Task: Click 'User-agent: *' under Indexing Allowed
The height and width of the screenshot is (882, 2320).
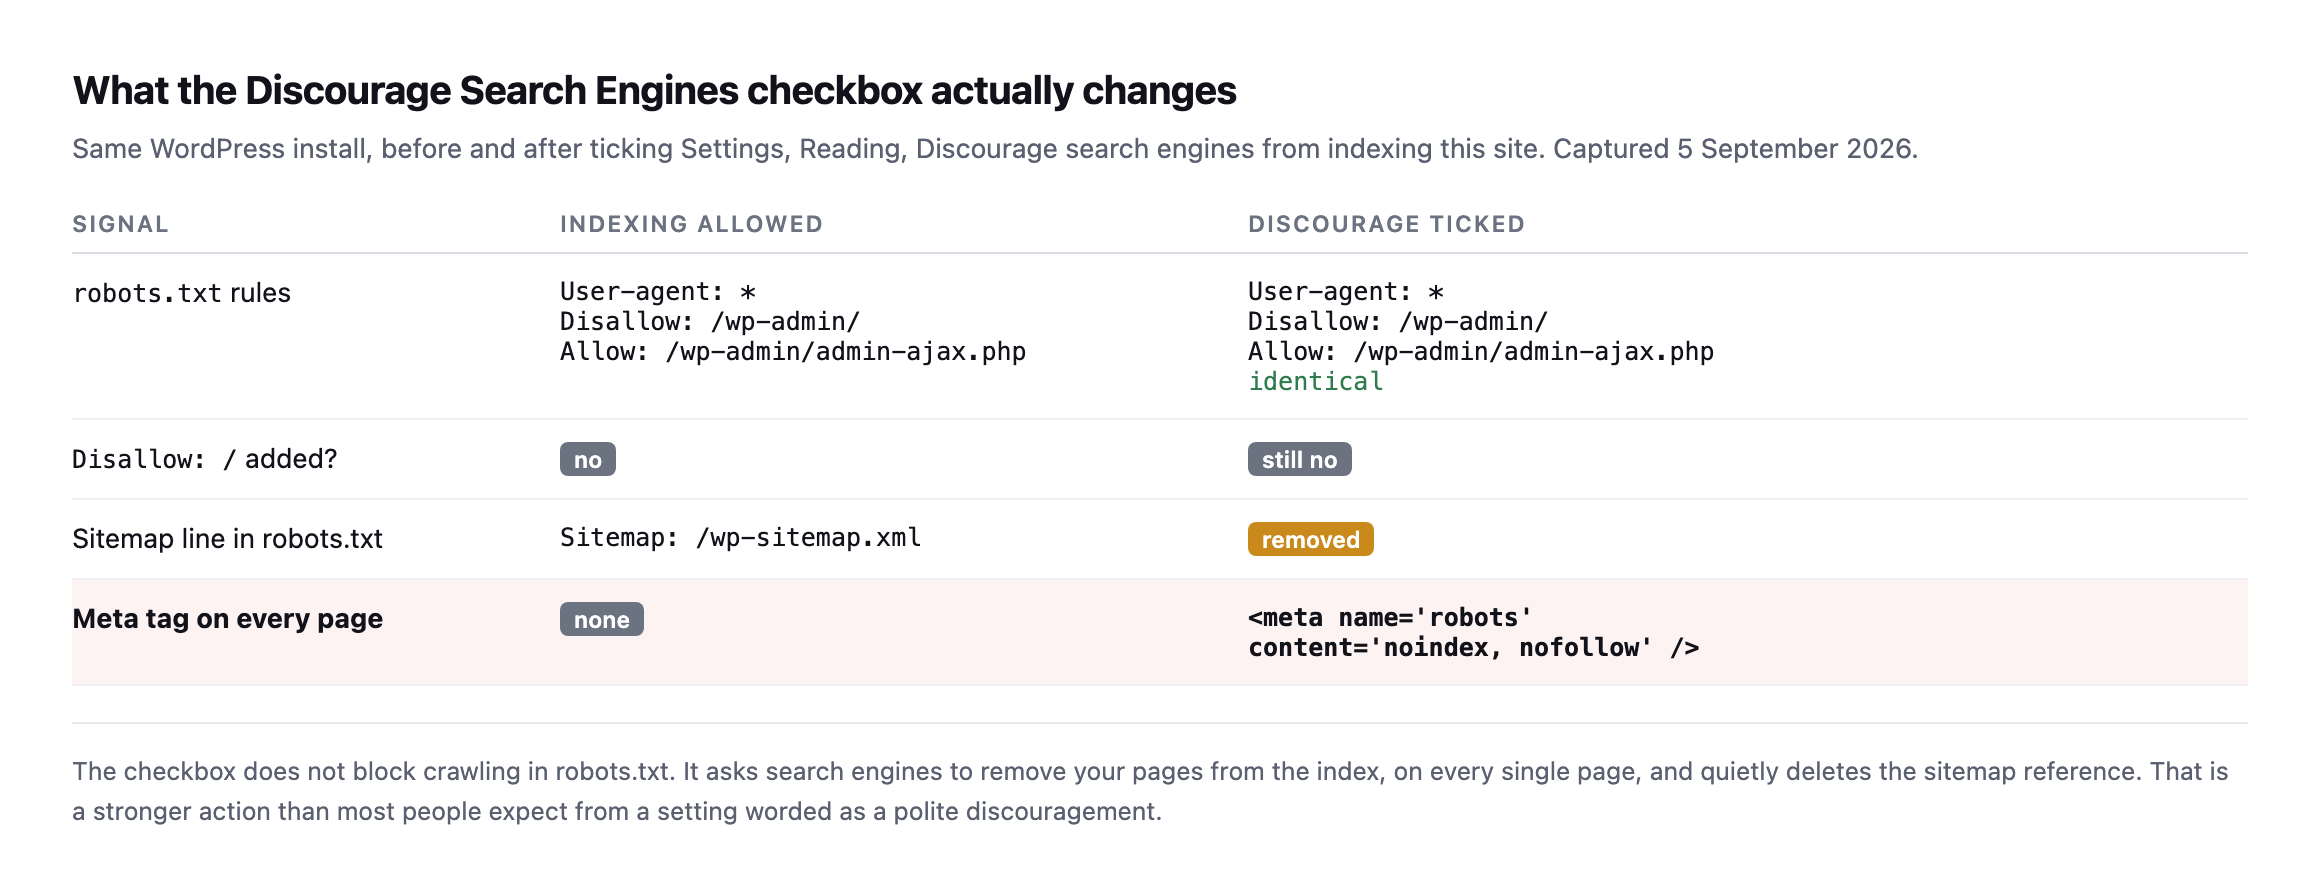Action: [657, 292]
